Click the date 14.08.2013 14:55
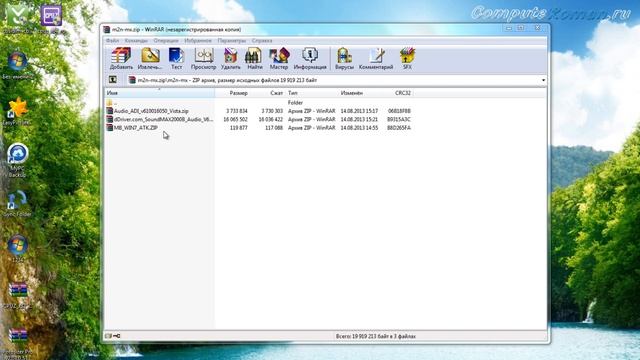The image size is (640, 360). pos(359,128)
